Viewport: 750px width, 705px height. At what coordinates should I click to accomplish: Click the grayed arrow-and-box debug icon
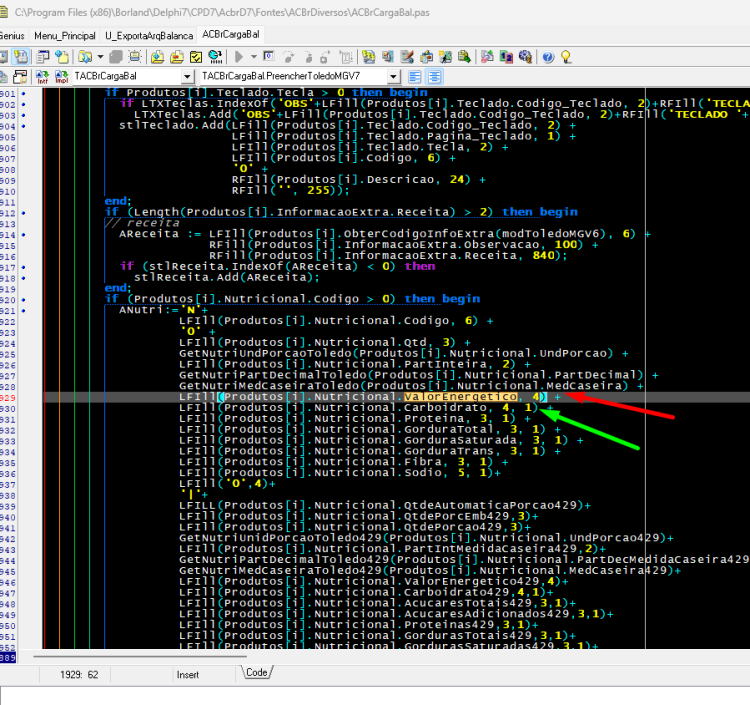pos(325,57)
